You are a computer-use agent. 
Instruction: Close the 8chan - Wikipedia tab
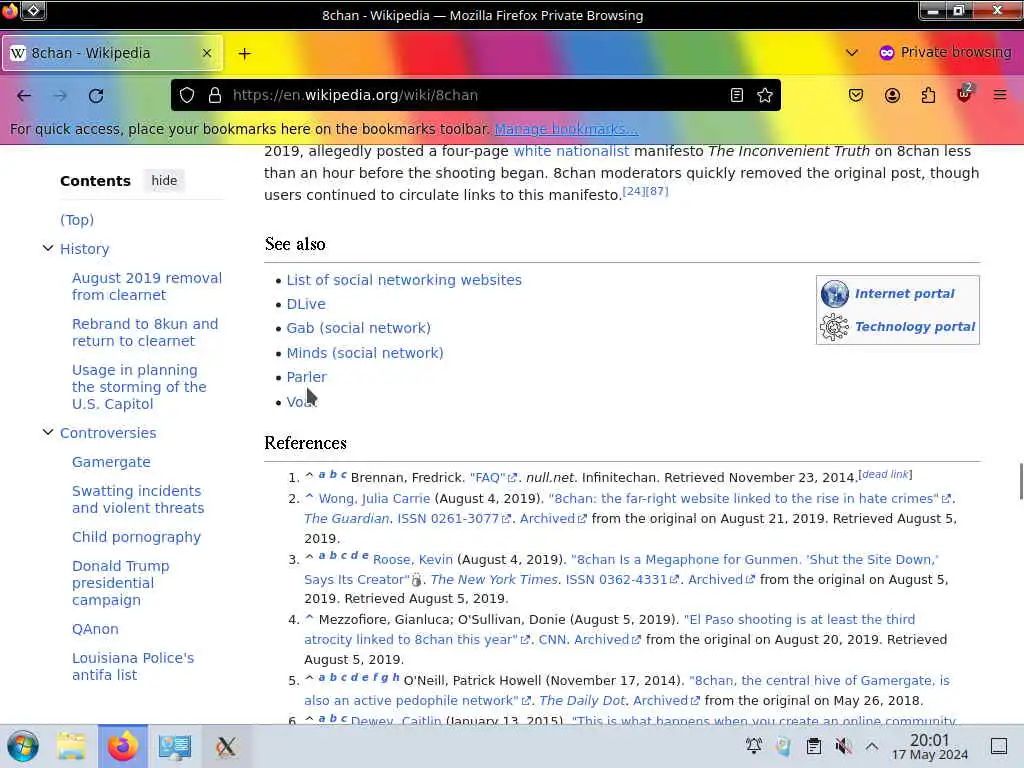click(x=206, y=53)
